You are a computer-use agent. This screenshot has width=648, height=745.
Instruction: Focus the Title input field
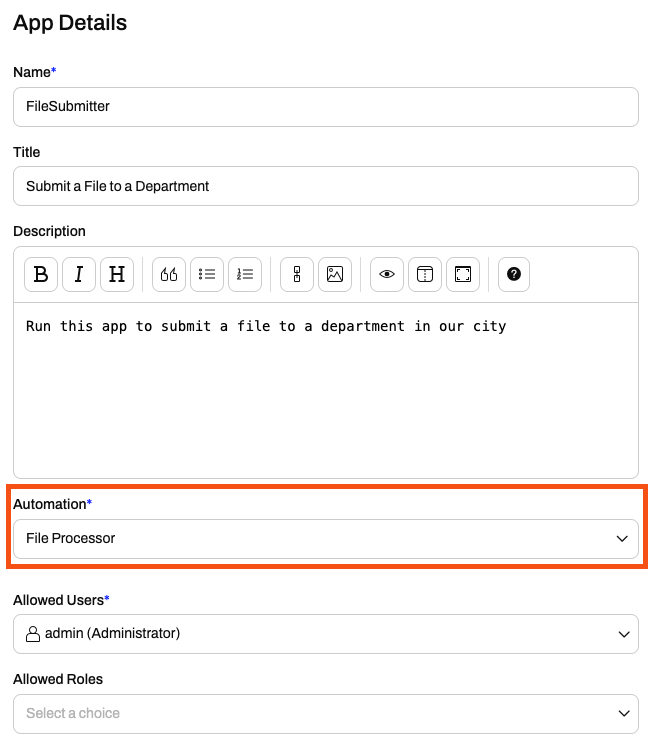(326, 186)
